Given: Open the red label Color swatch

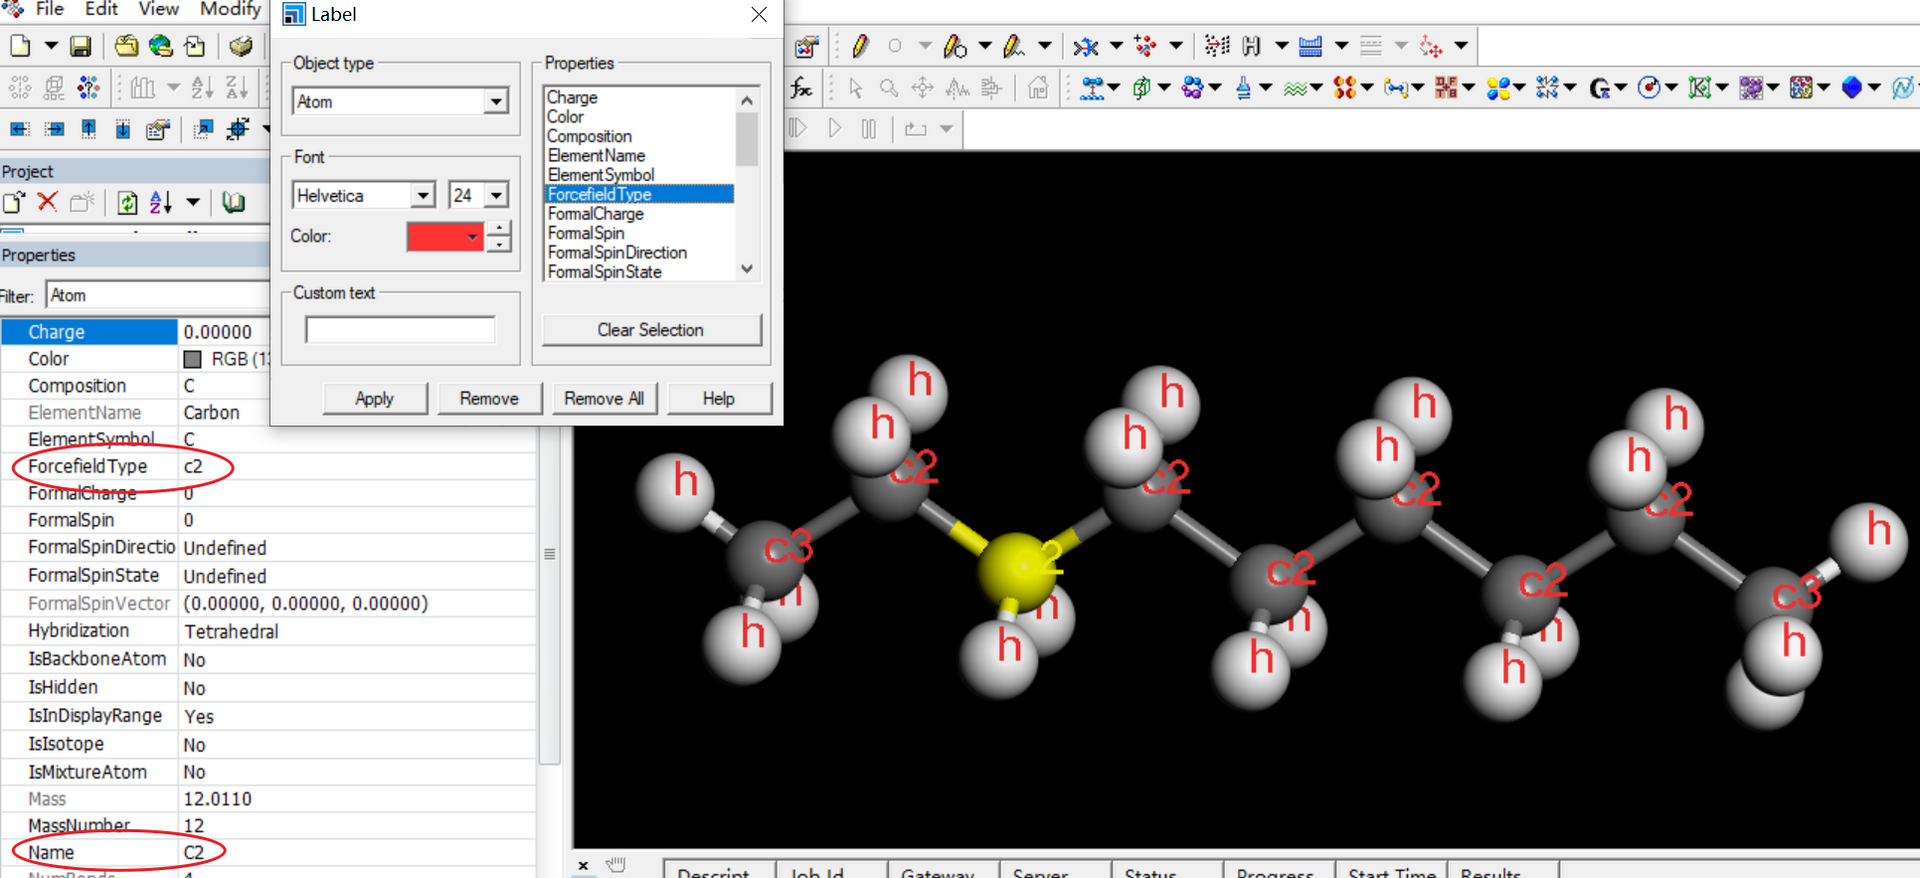Looking at the screenshot, I should 445,237.
